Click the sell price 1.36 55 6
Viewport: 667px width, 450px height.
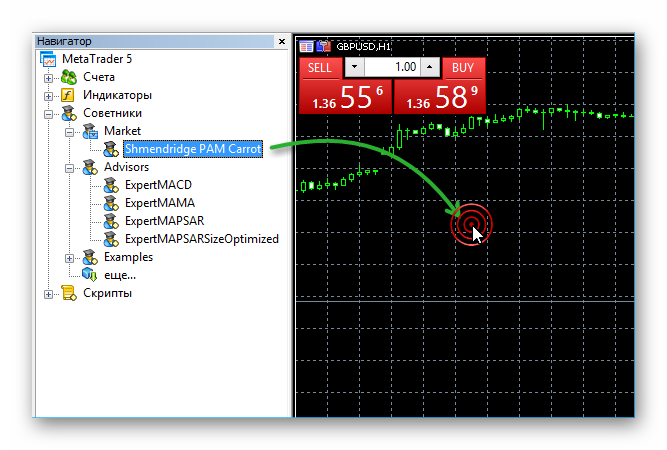(345, 97)
